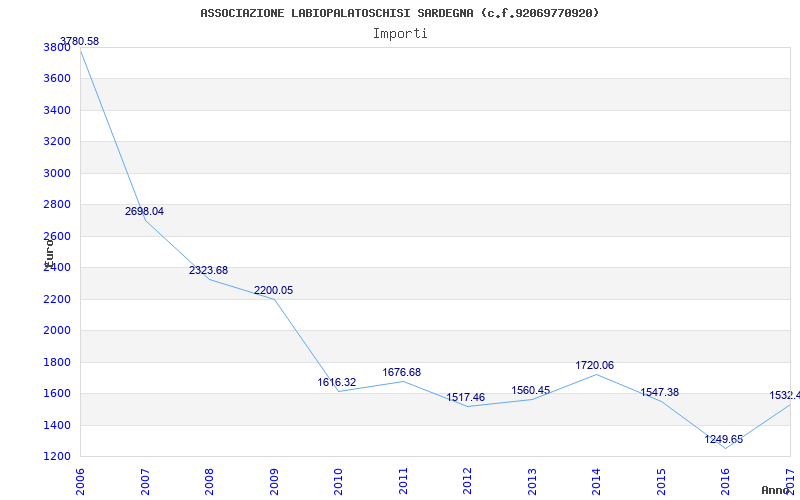Click the Importi subtitle text
800x500 pixels.
tap(400, 33)
